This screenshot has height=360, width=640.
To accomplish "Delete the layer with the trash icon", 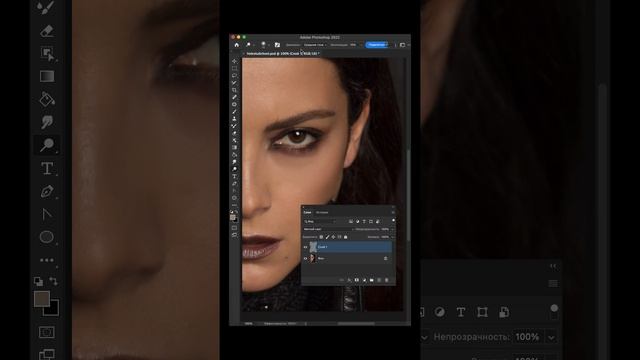I will (x=387, y=280).
